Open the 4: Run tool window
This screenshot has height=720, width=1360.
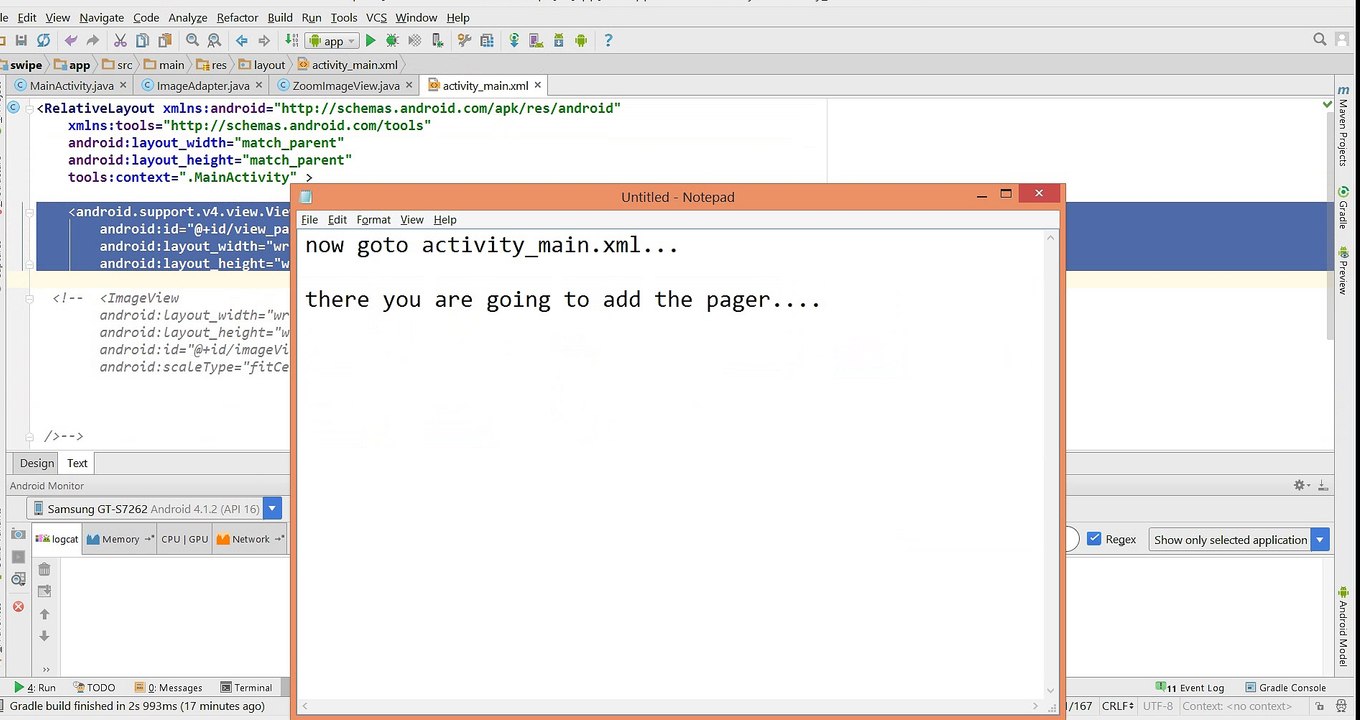(x=35, y=688)
